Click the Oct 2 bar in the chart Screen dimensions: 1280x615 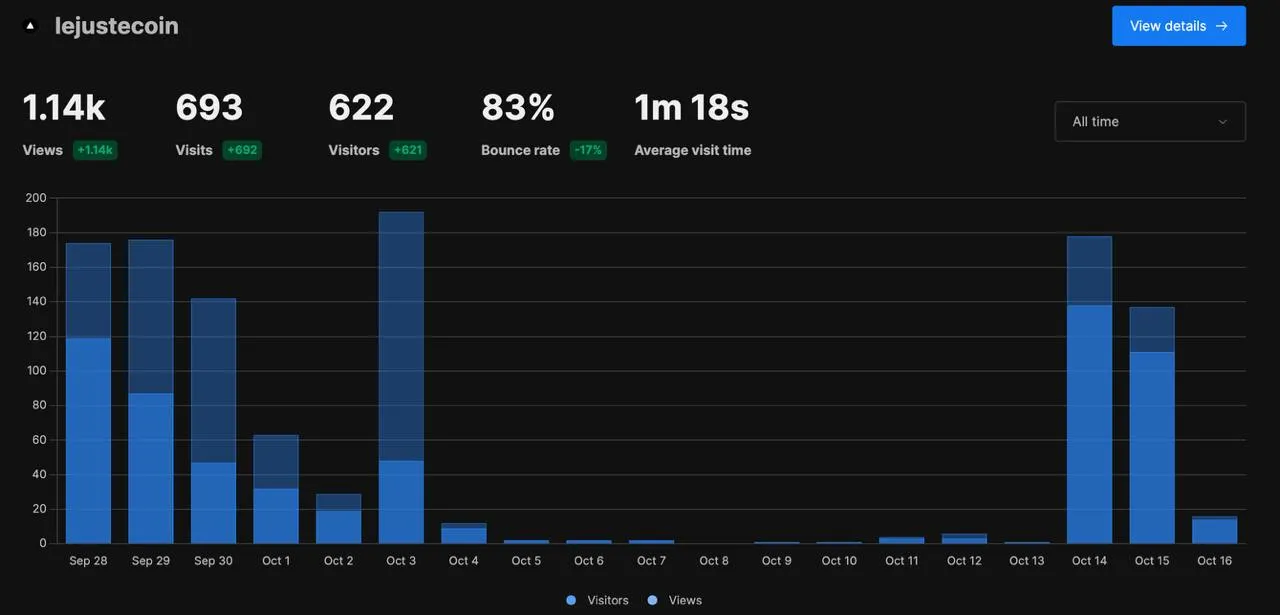point(338,518)
